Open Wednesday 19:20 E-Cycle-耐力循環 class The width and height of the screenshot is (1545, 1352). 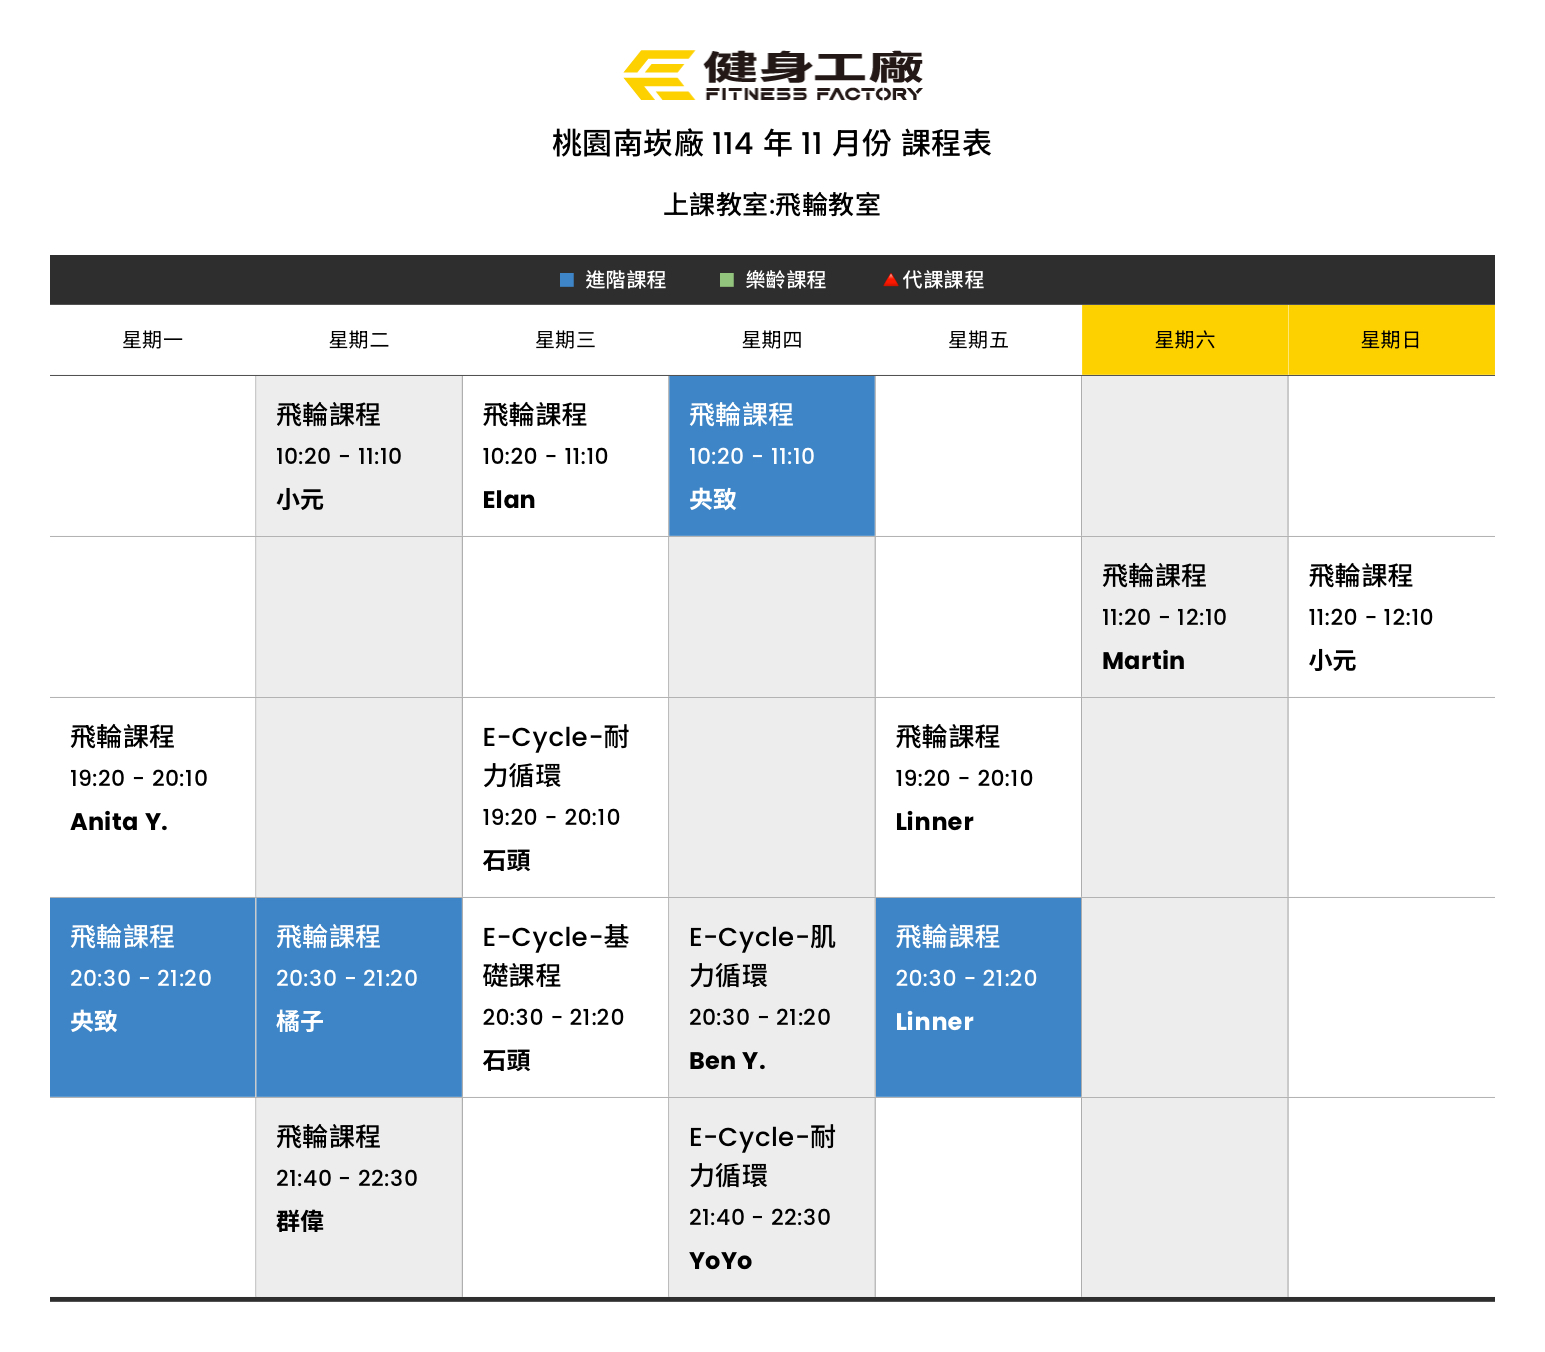point(565,797)
